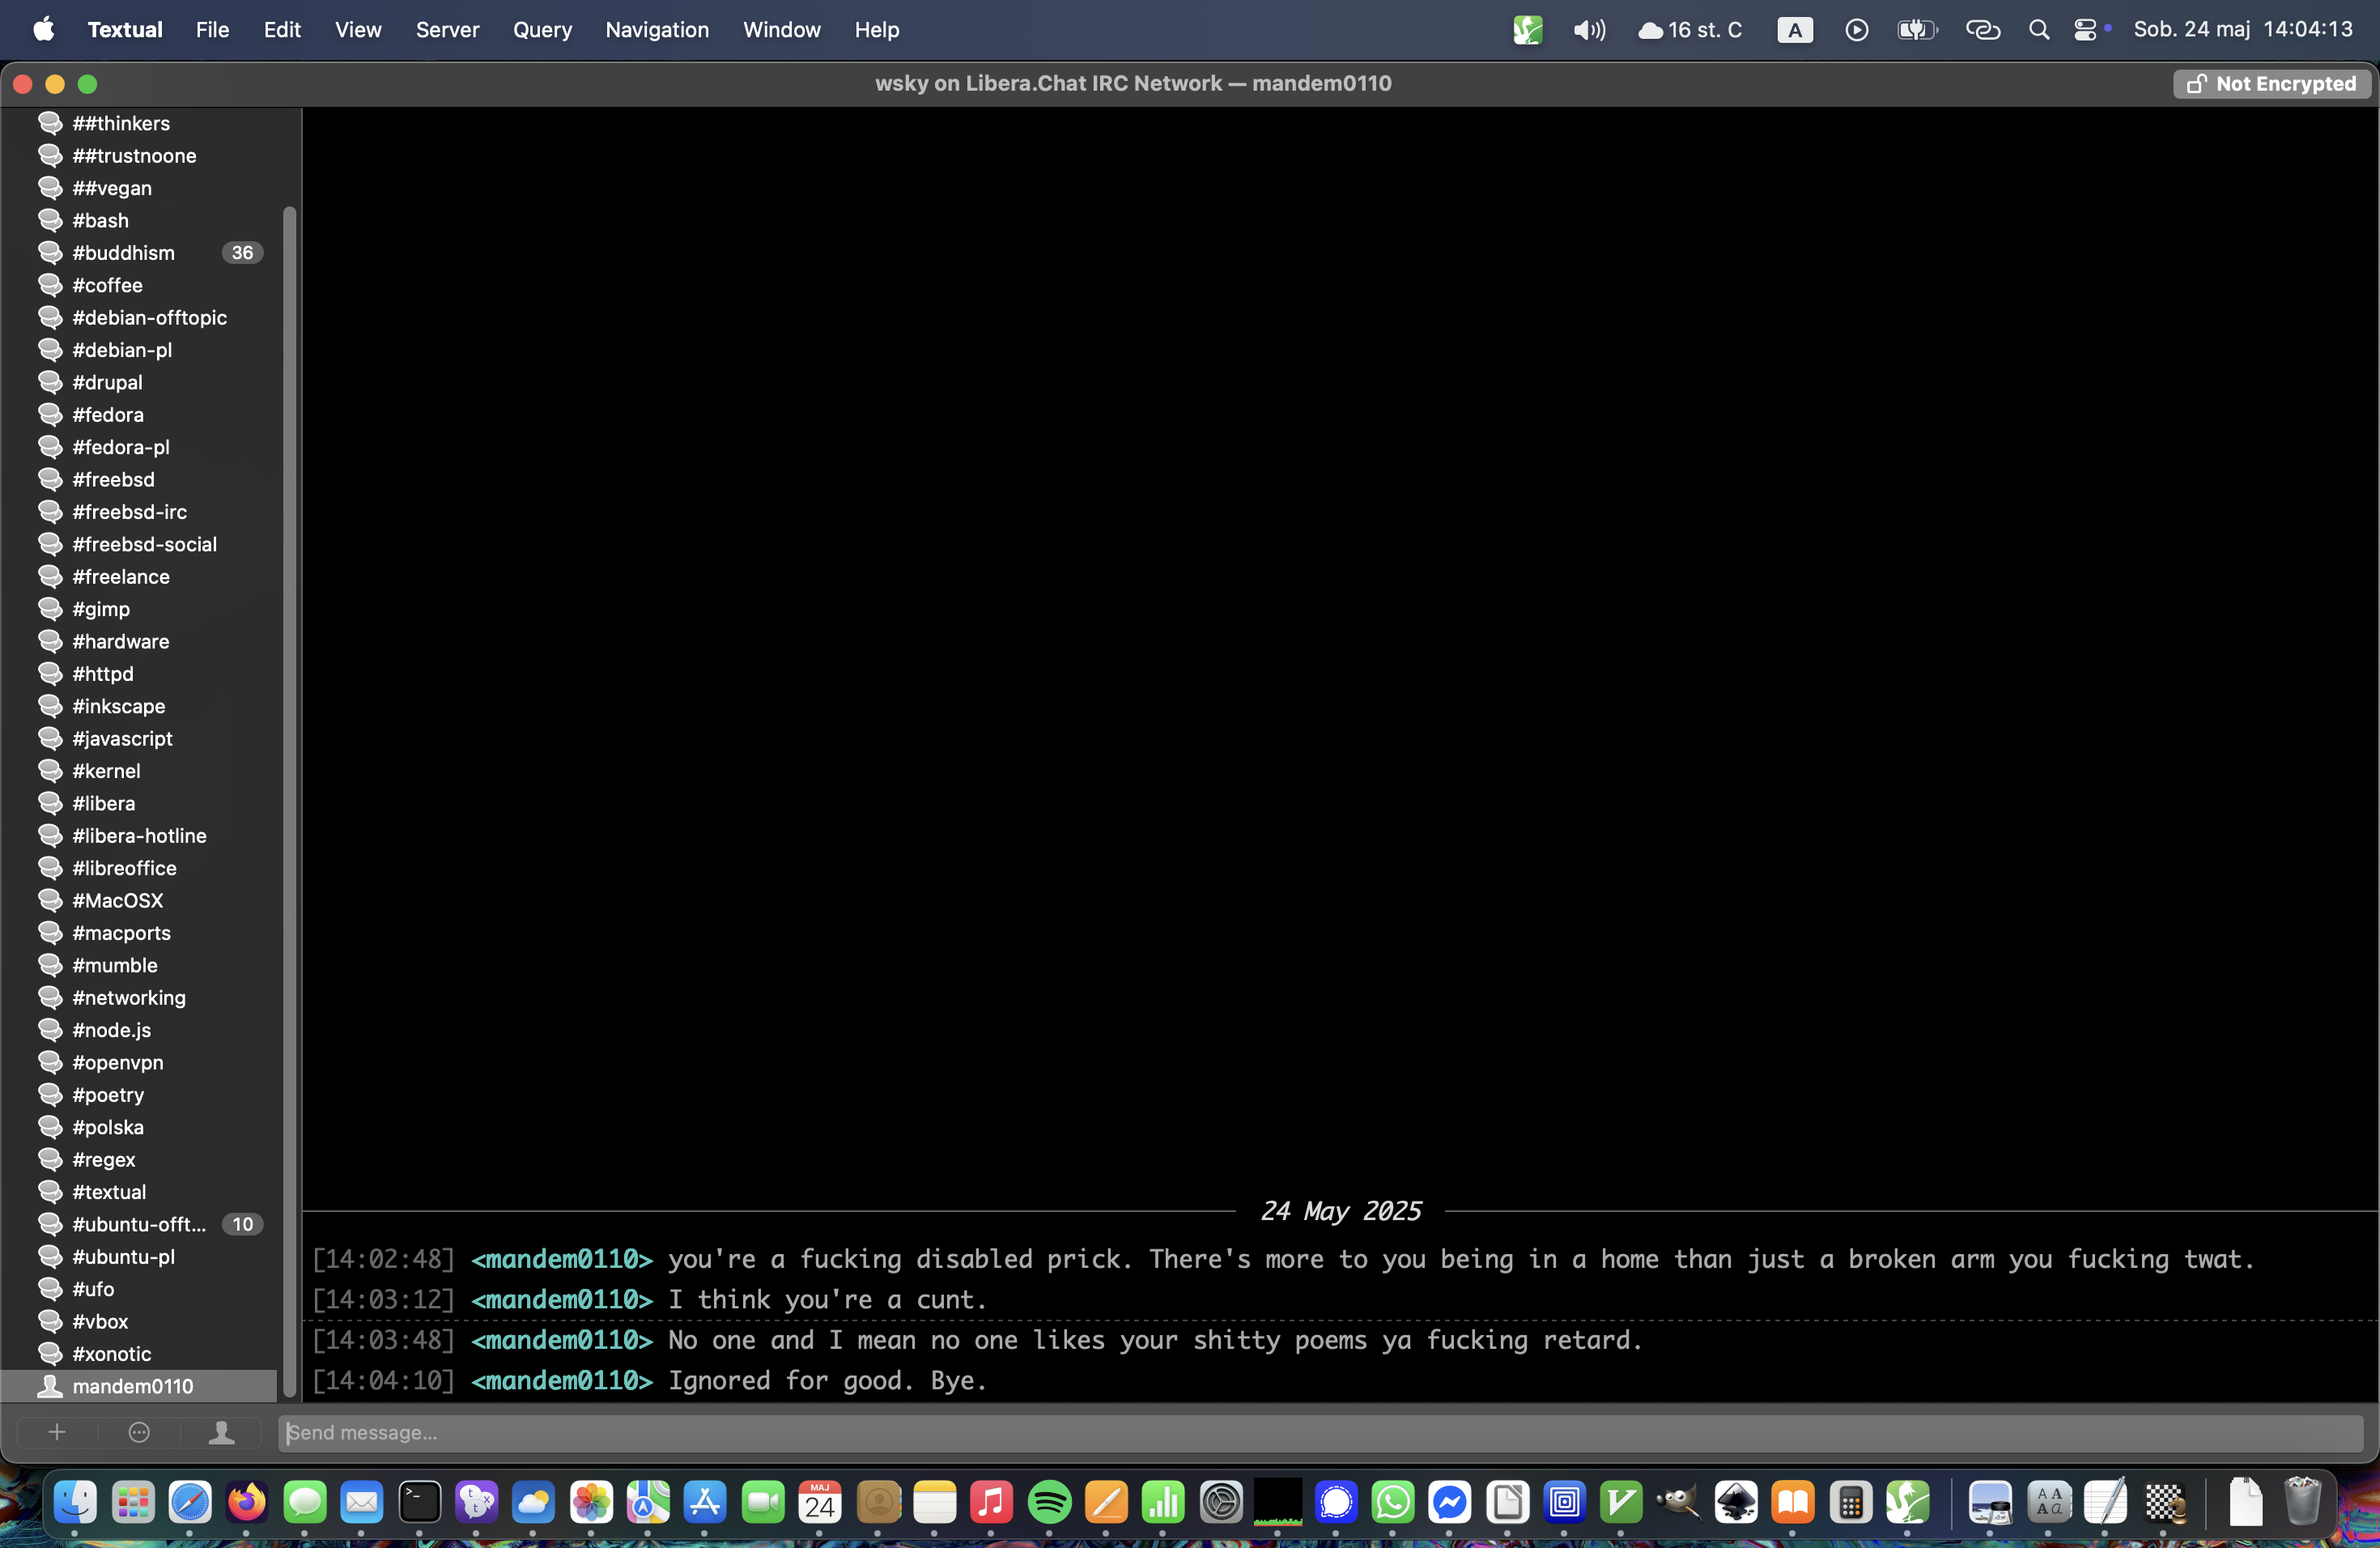
Task: Click the channel list scrollbar
Action: (x=290, y=800)
